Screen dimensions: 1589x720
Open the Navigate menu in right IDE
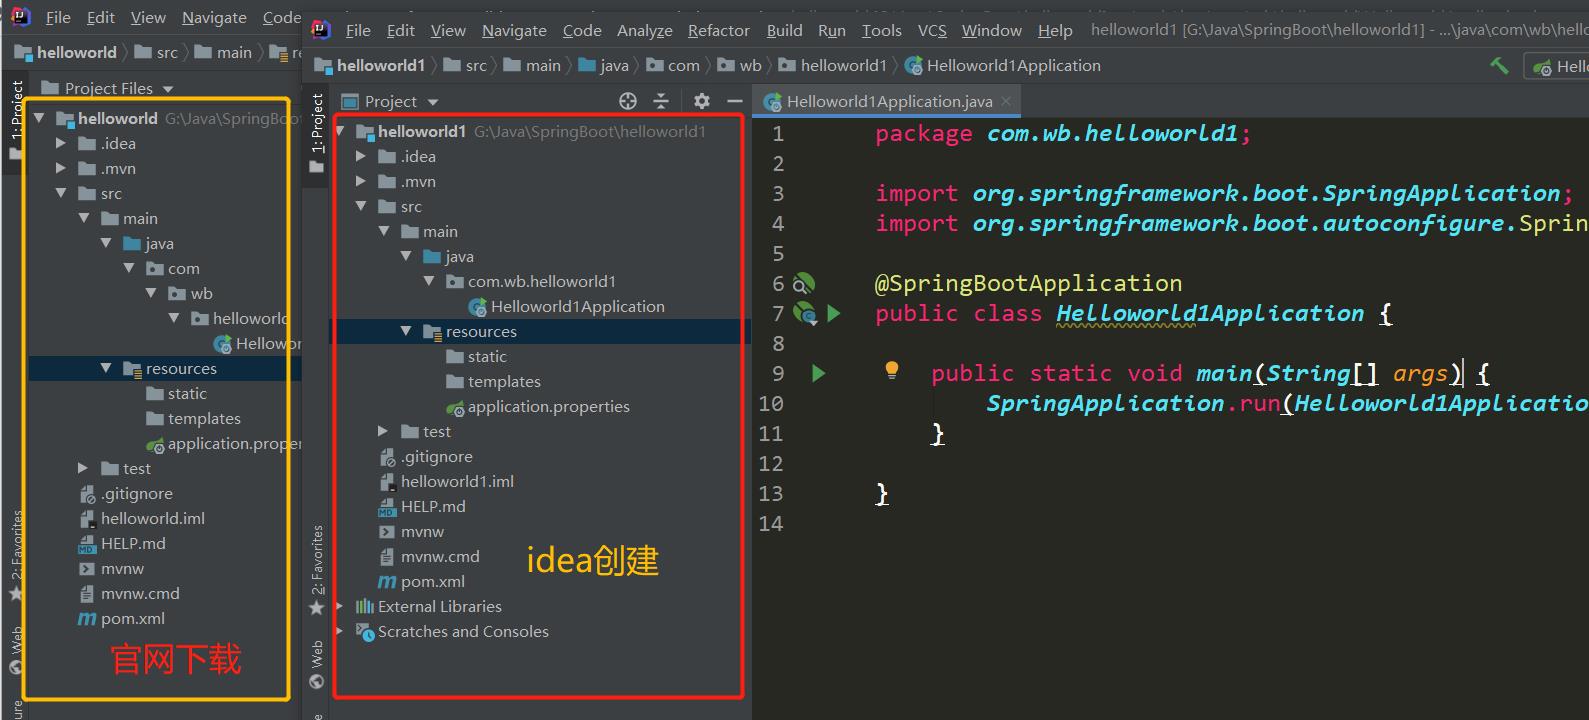(514, 30)
